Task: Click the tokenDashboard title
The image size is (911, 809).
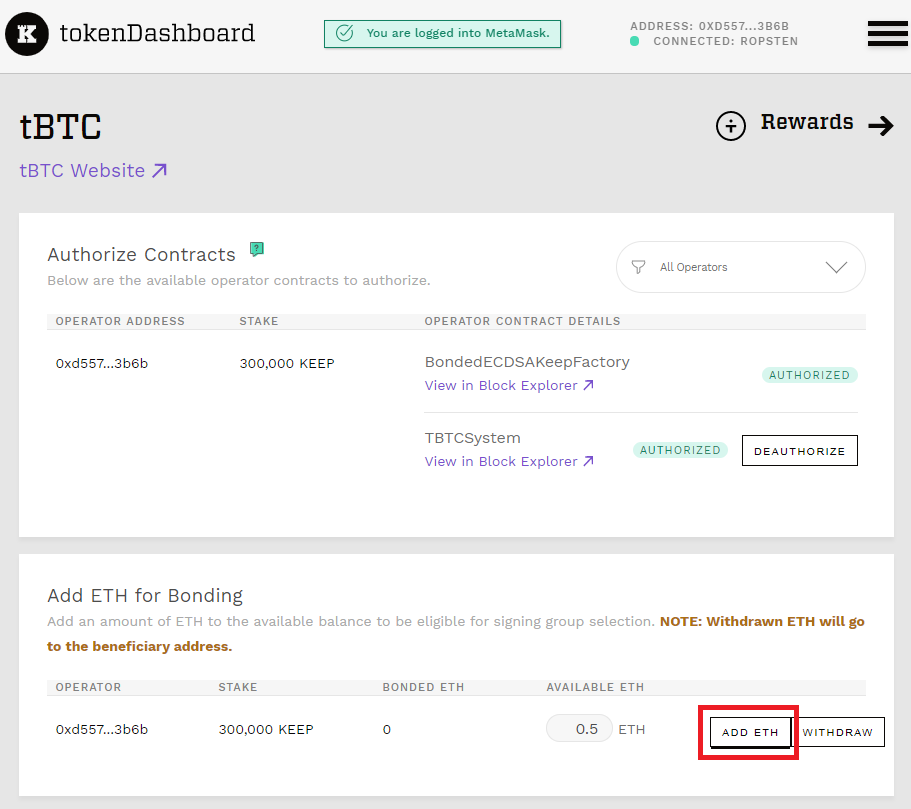Action: coord(157,33)
